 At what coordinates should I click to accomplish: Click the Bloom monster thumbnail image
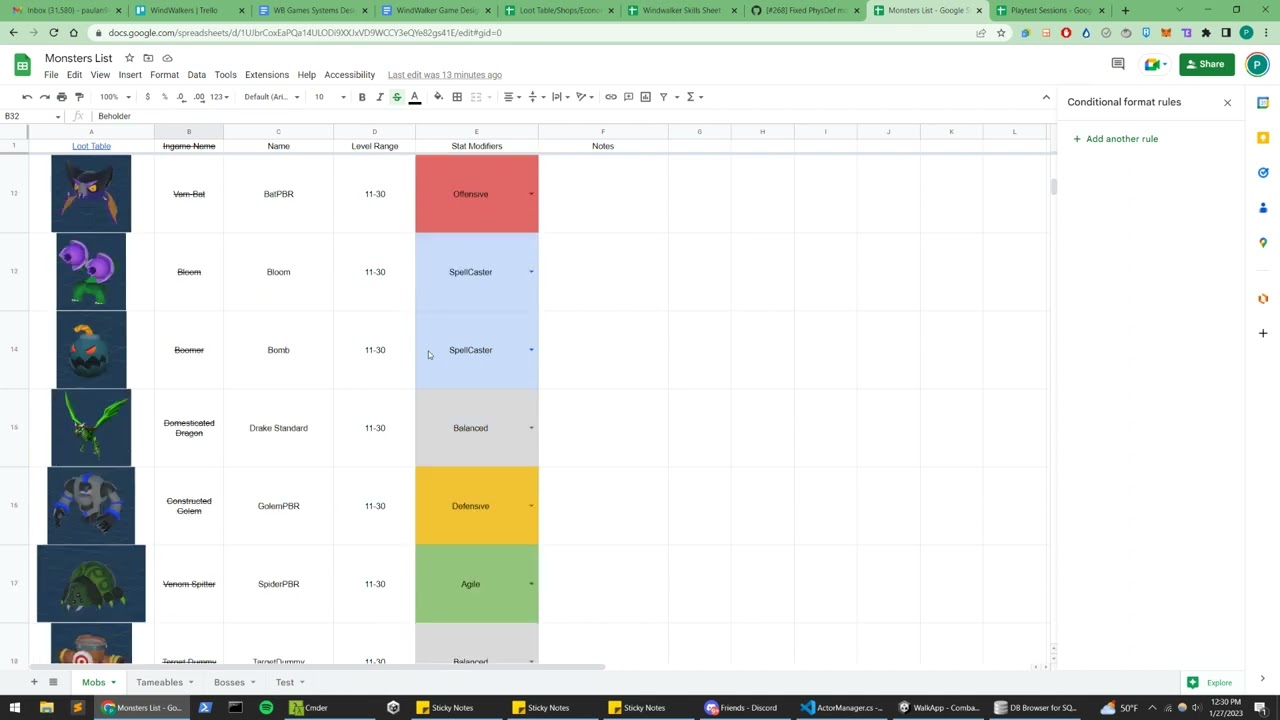coord(91,272)
